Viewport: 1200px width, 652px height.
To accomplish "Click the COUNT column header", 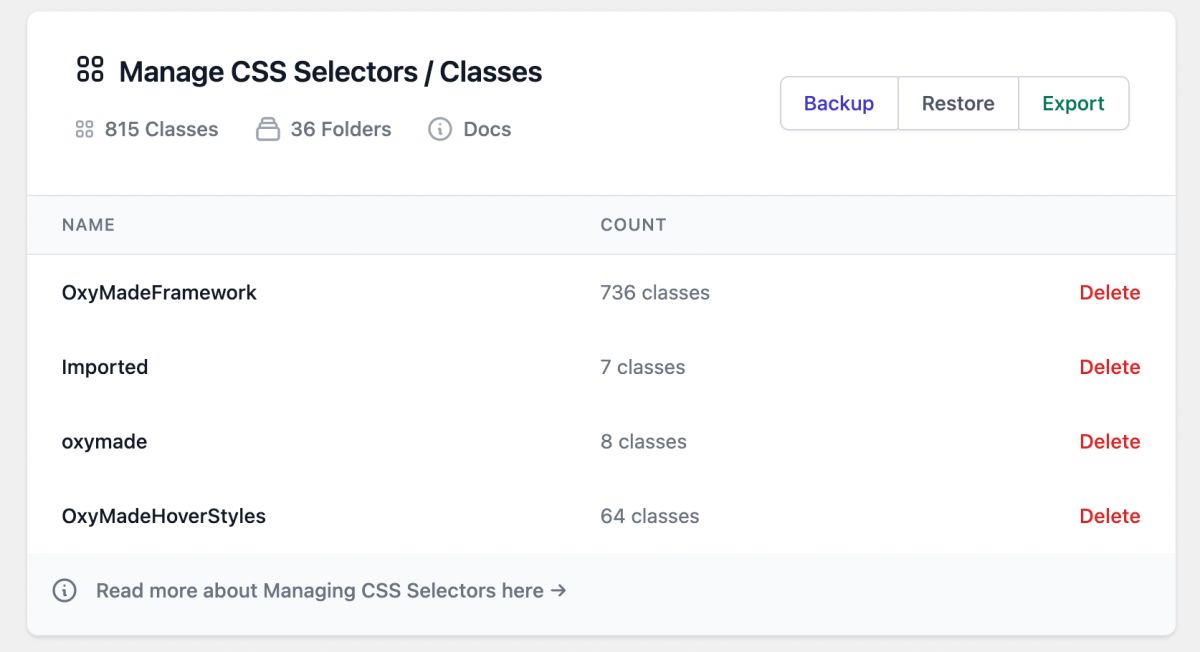I will pyautogui.click(x=633, y=225).
